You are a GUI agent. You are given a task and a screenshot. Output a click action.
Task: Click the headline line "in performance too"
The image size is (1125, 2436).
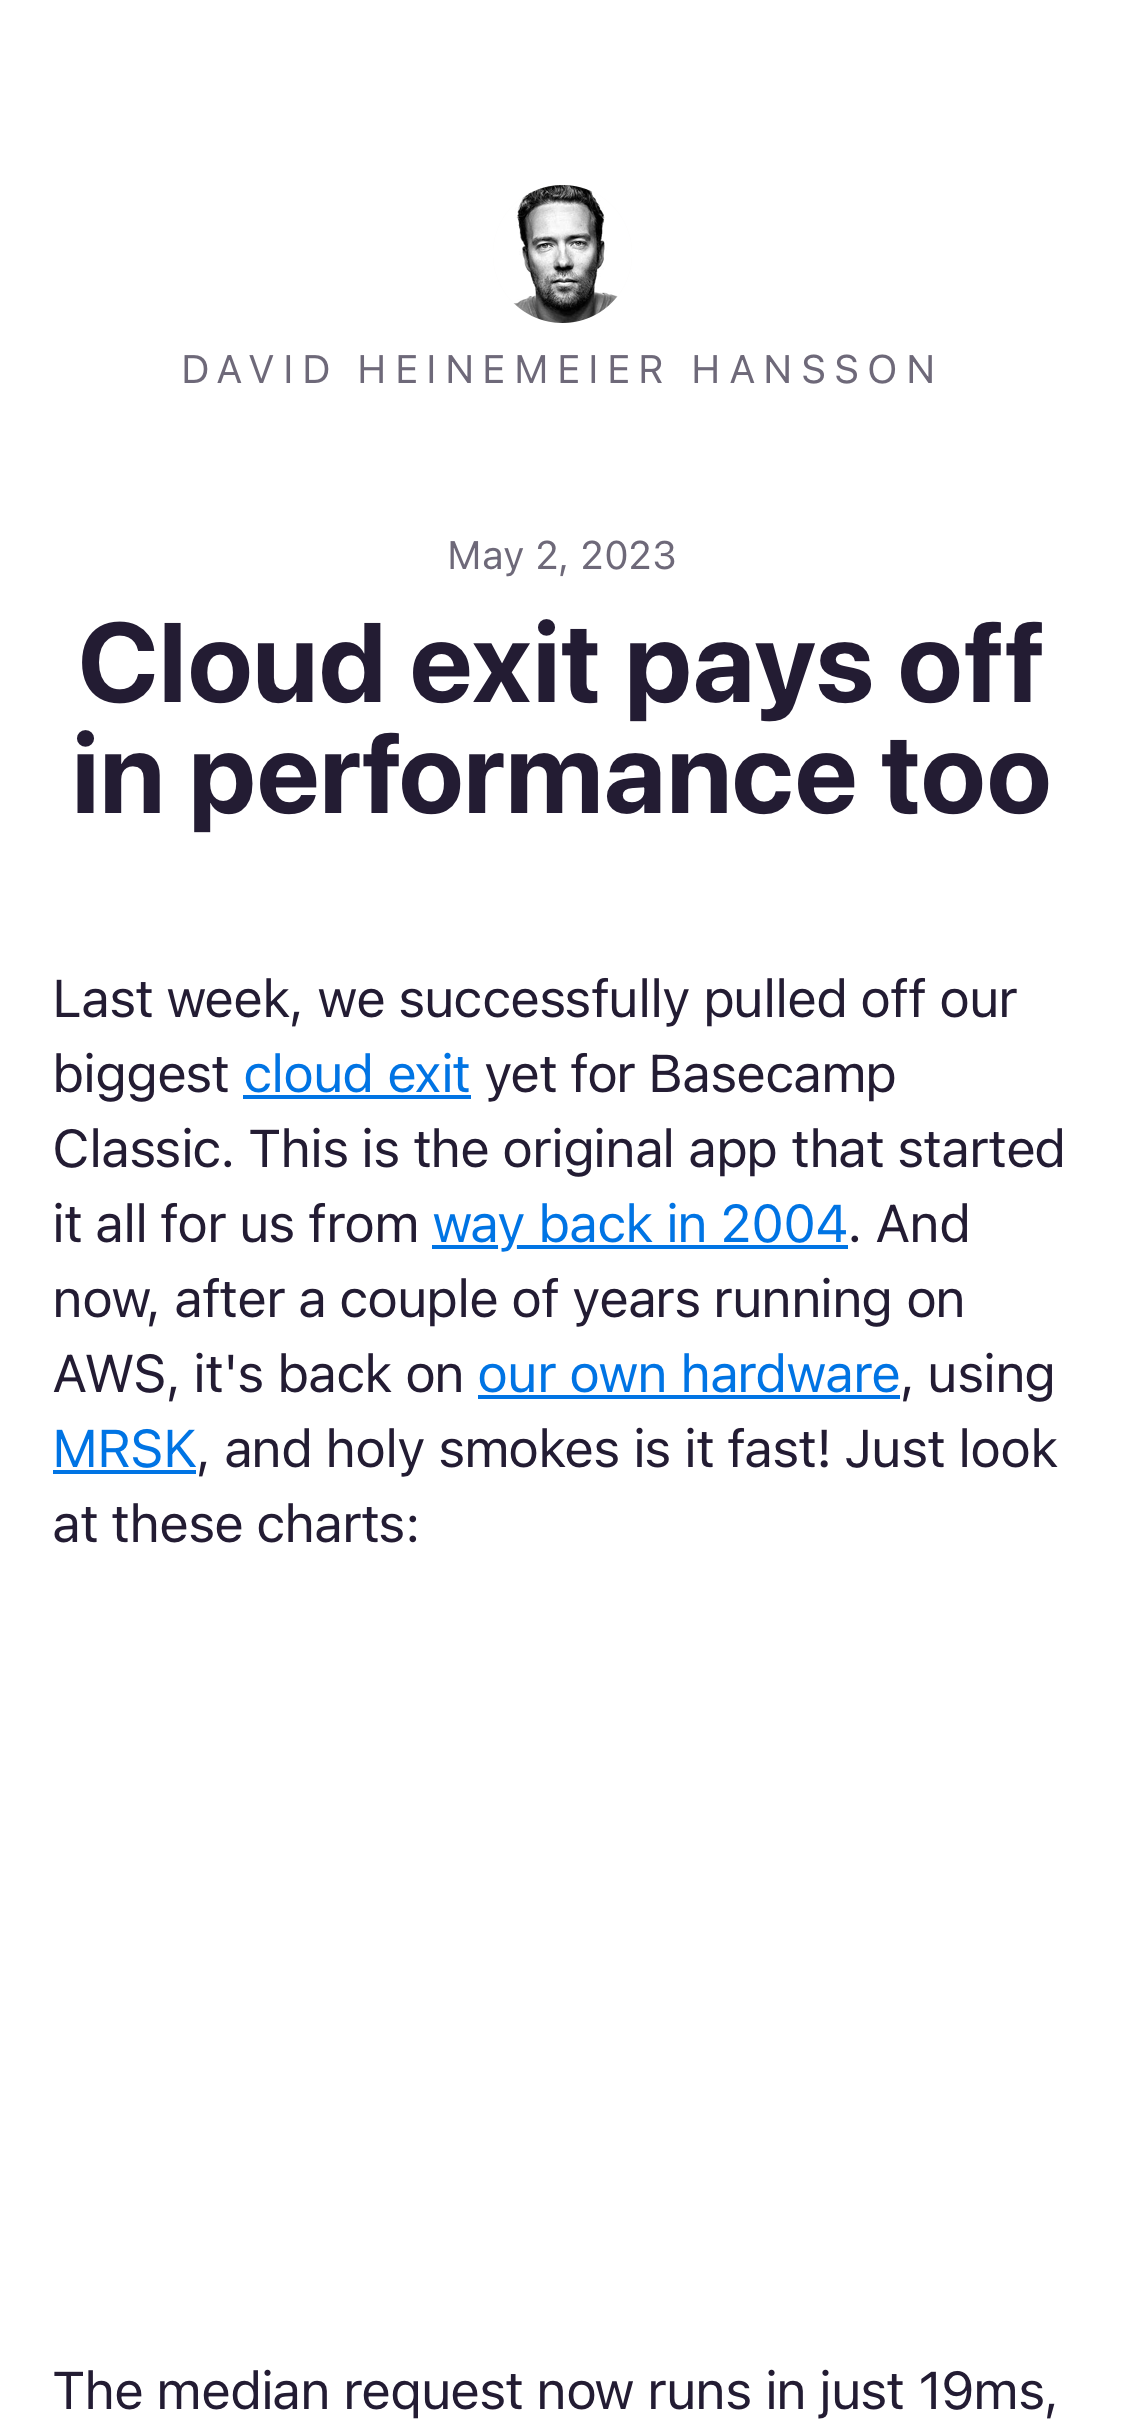[562, 777]
